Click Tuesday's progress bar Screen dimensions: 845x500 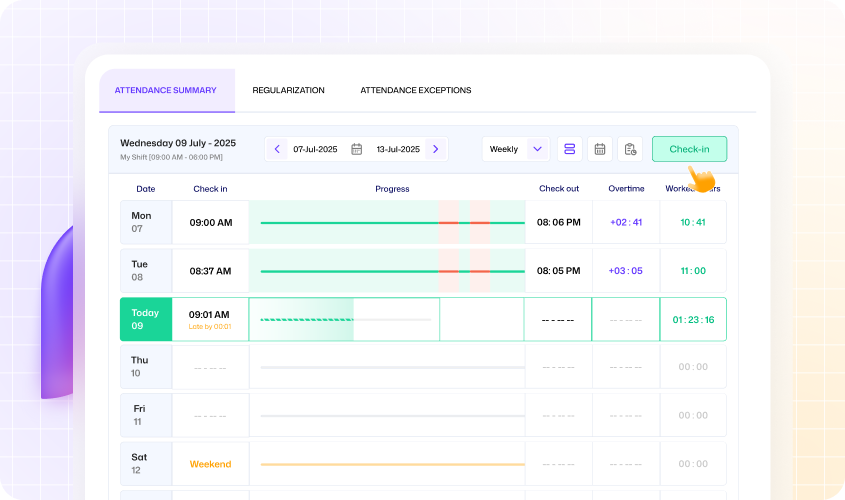(392, 271)
